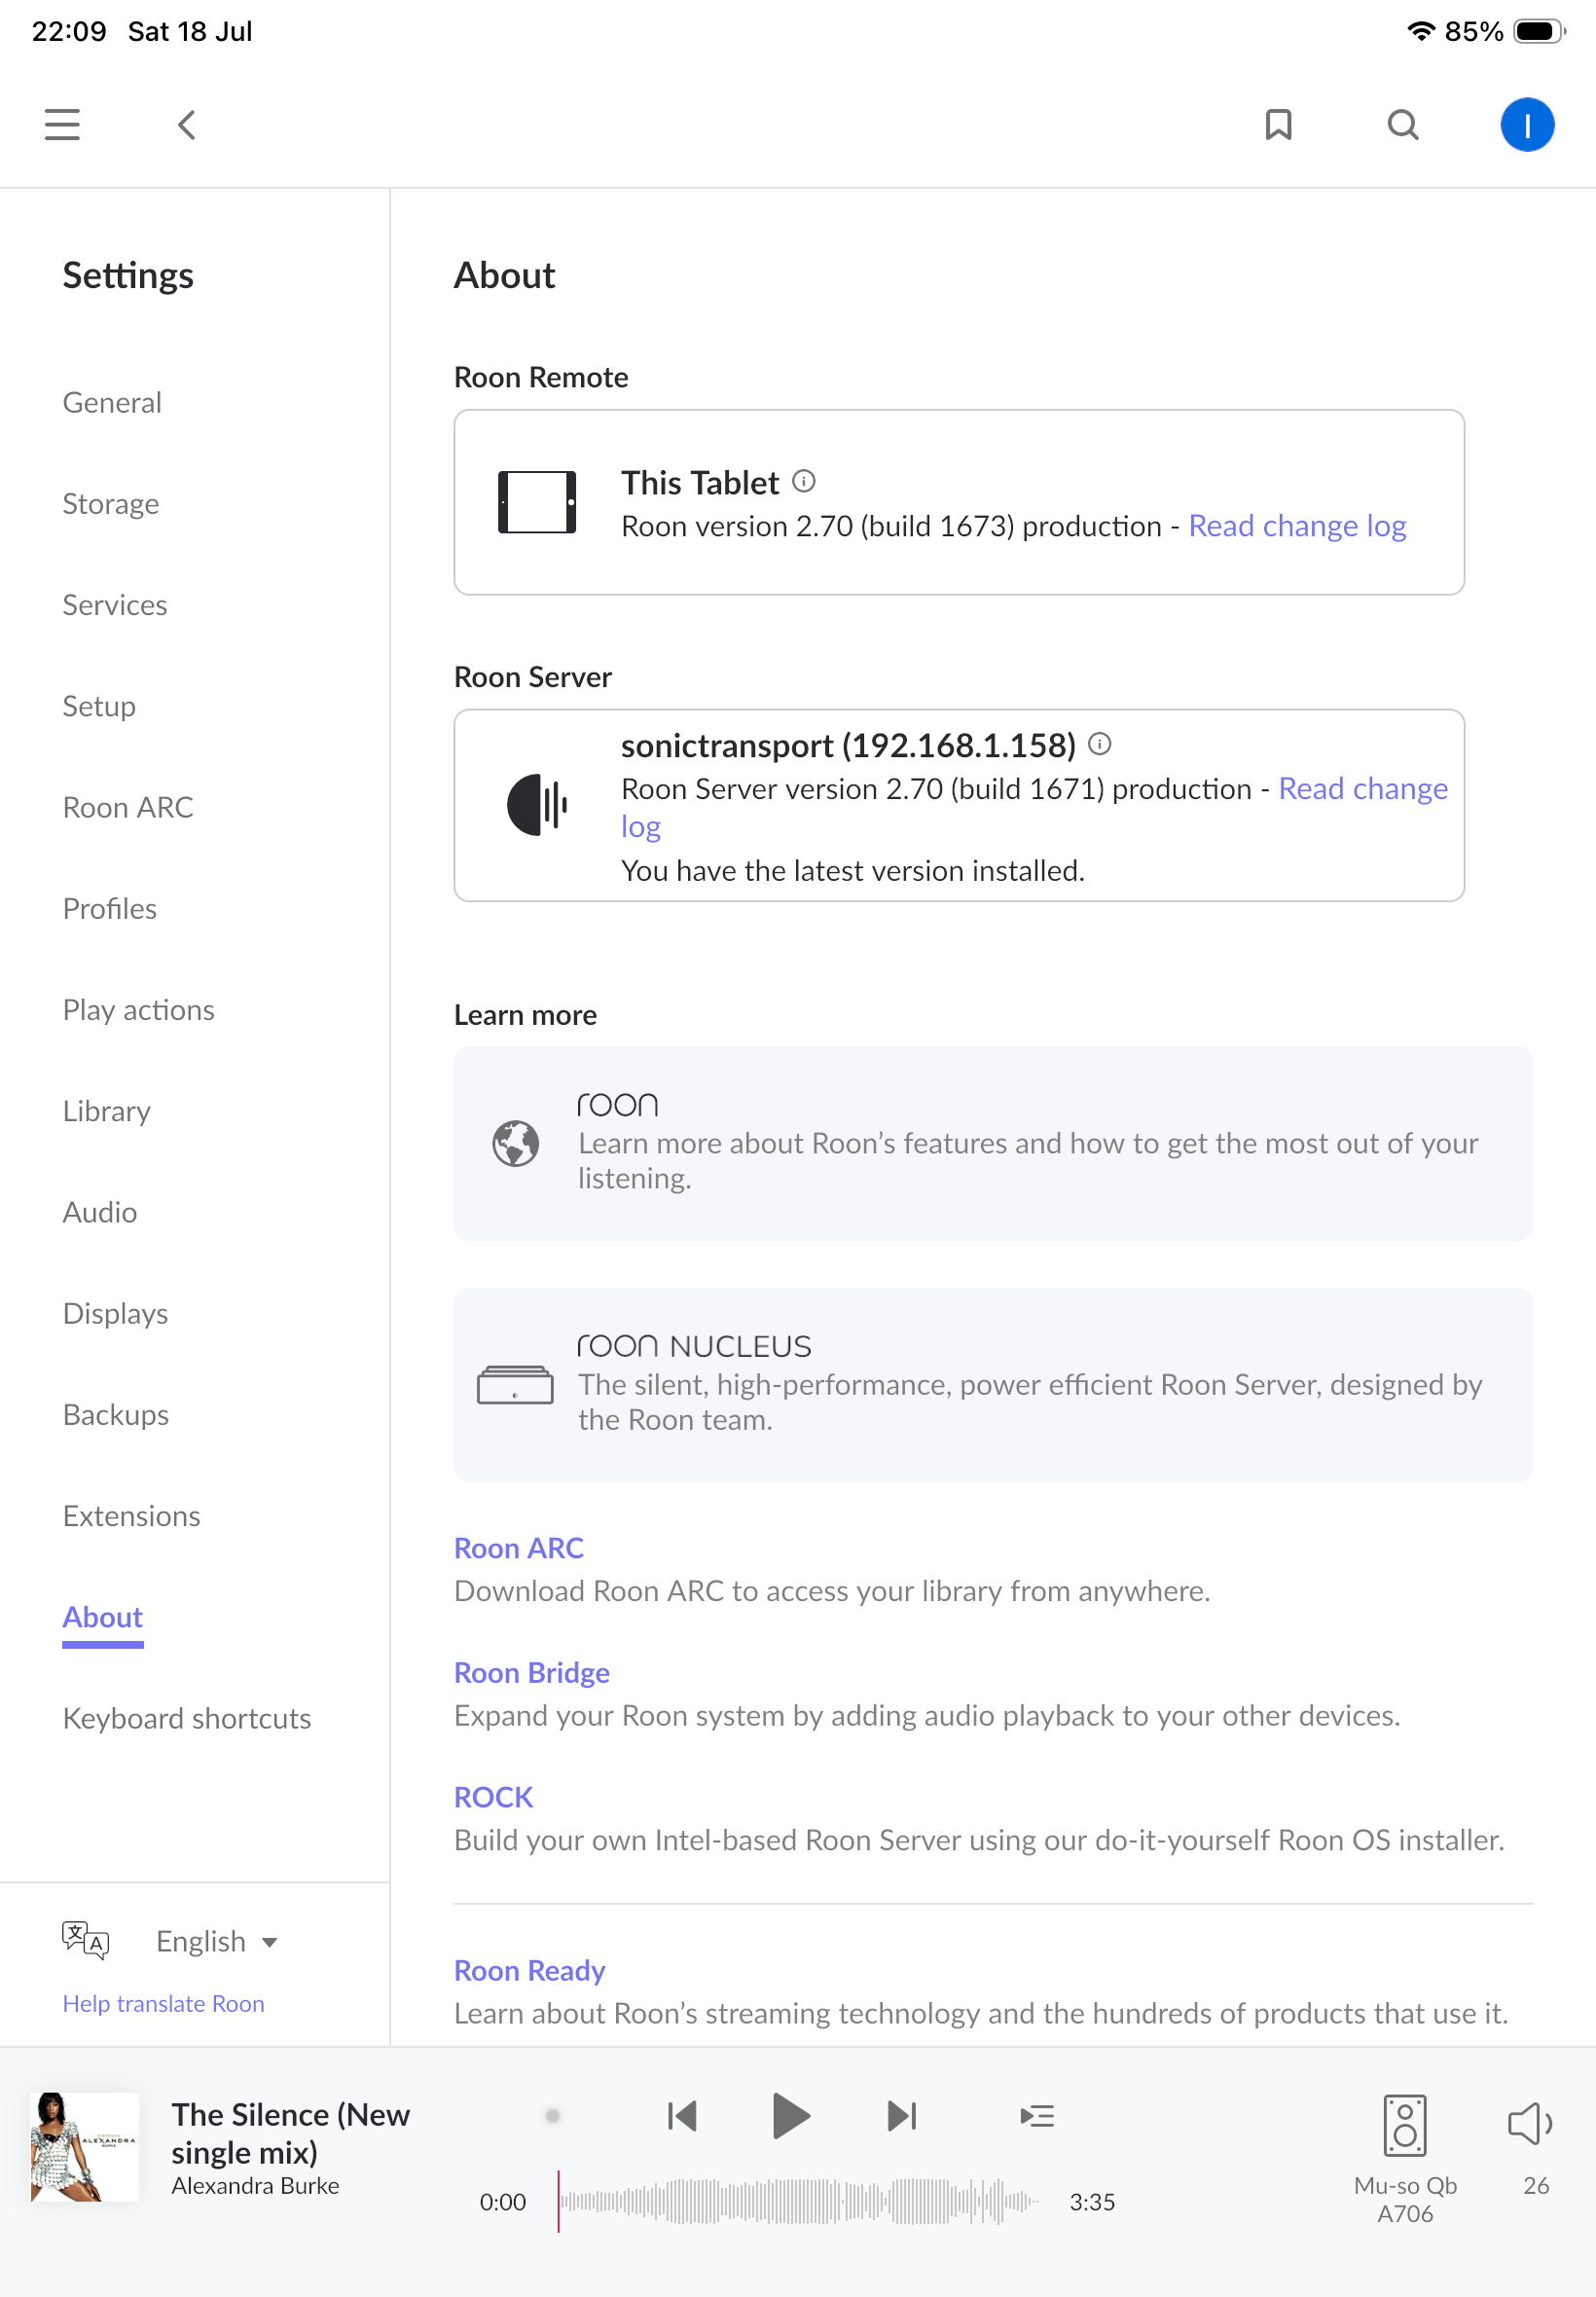Open the Roon Nucleus card
Screen dimensions: 1596x2297
(993, 1384)
